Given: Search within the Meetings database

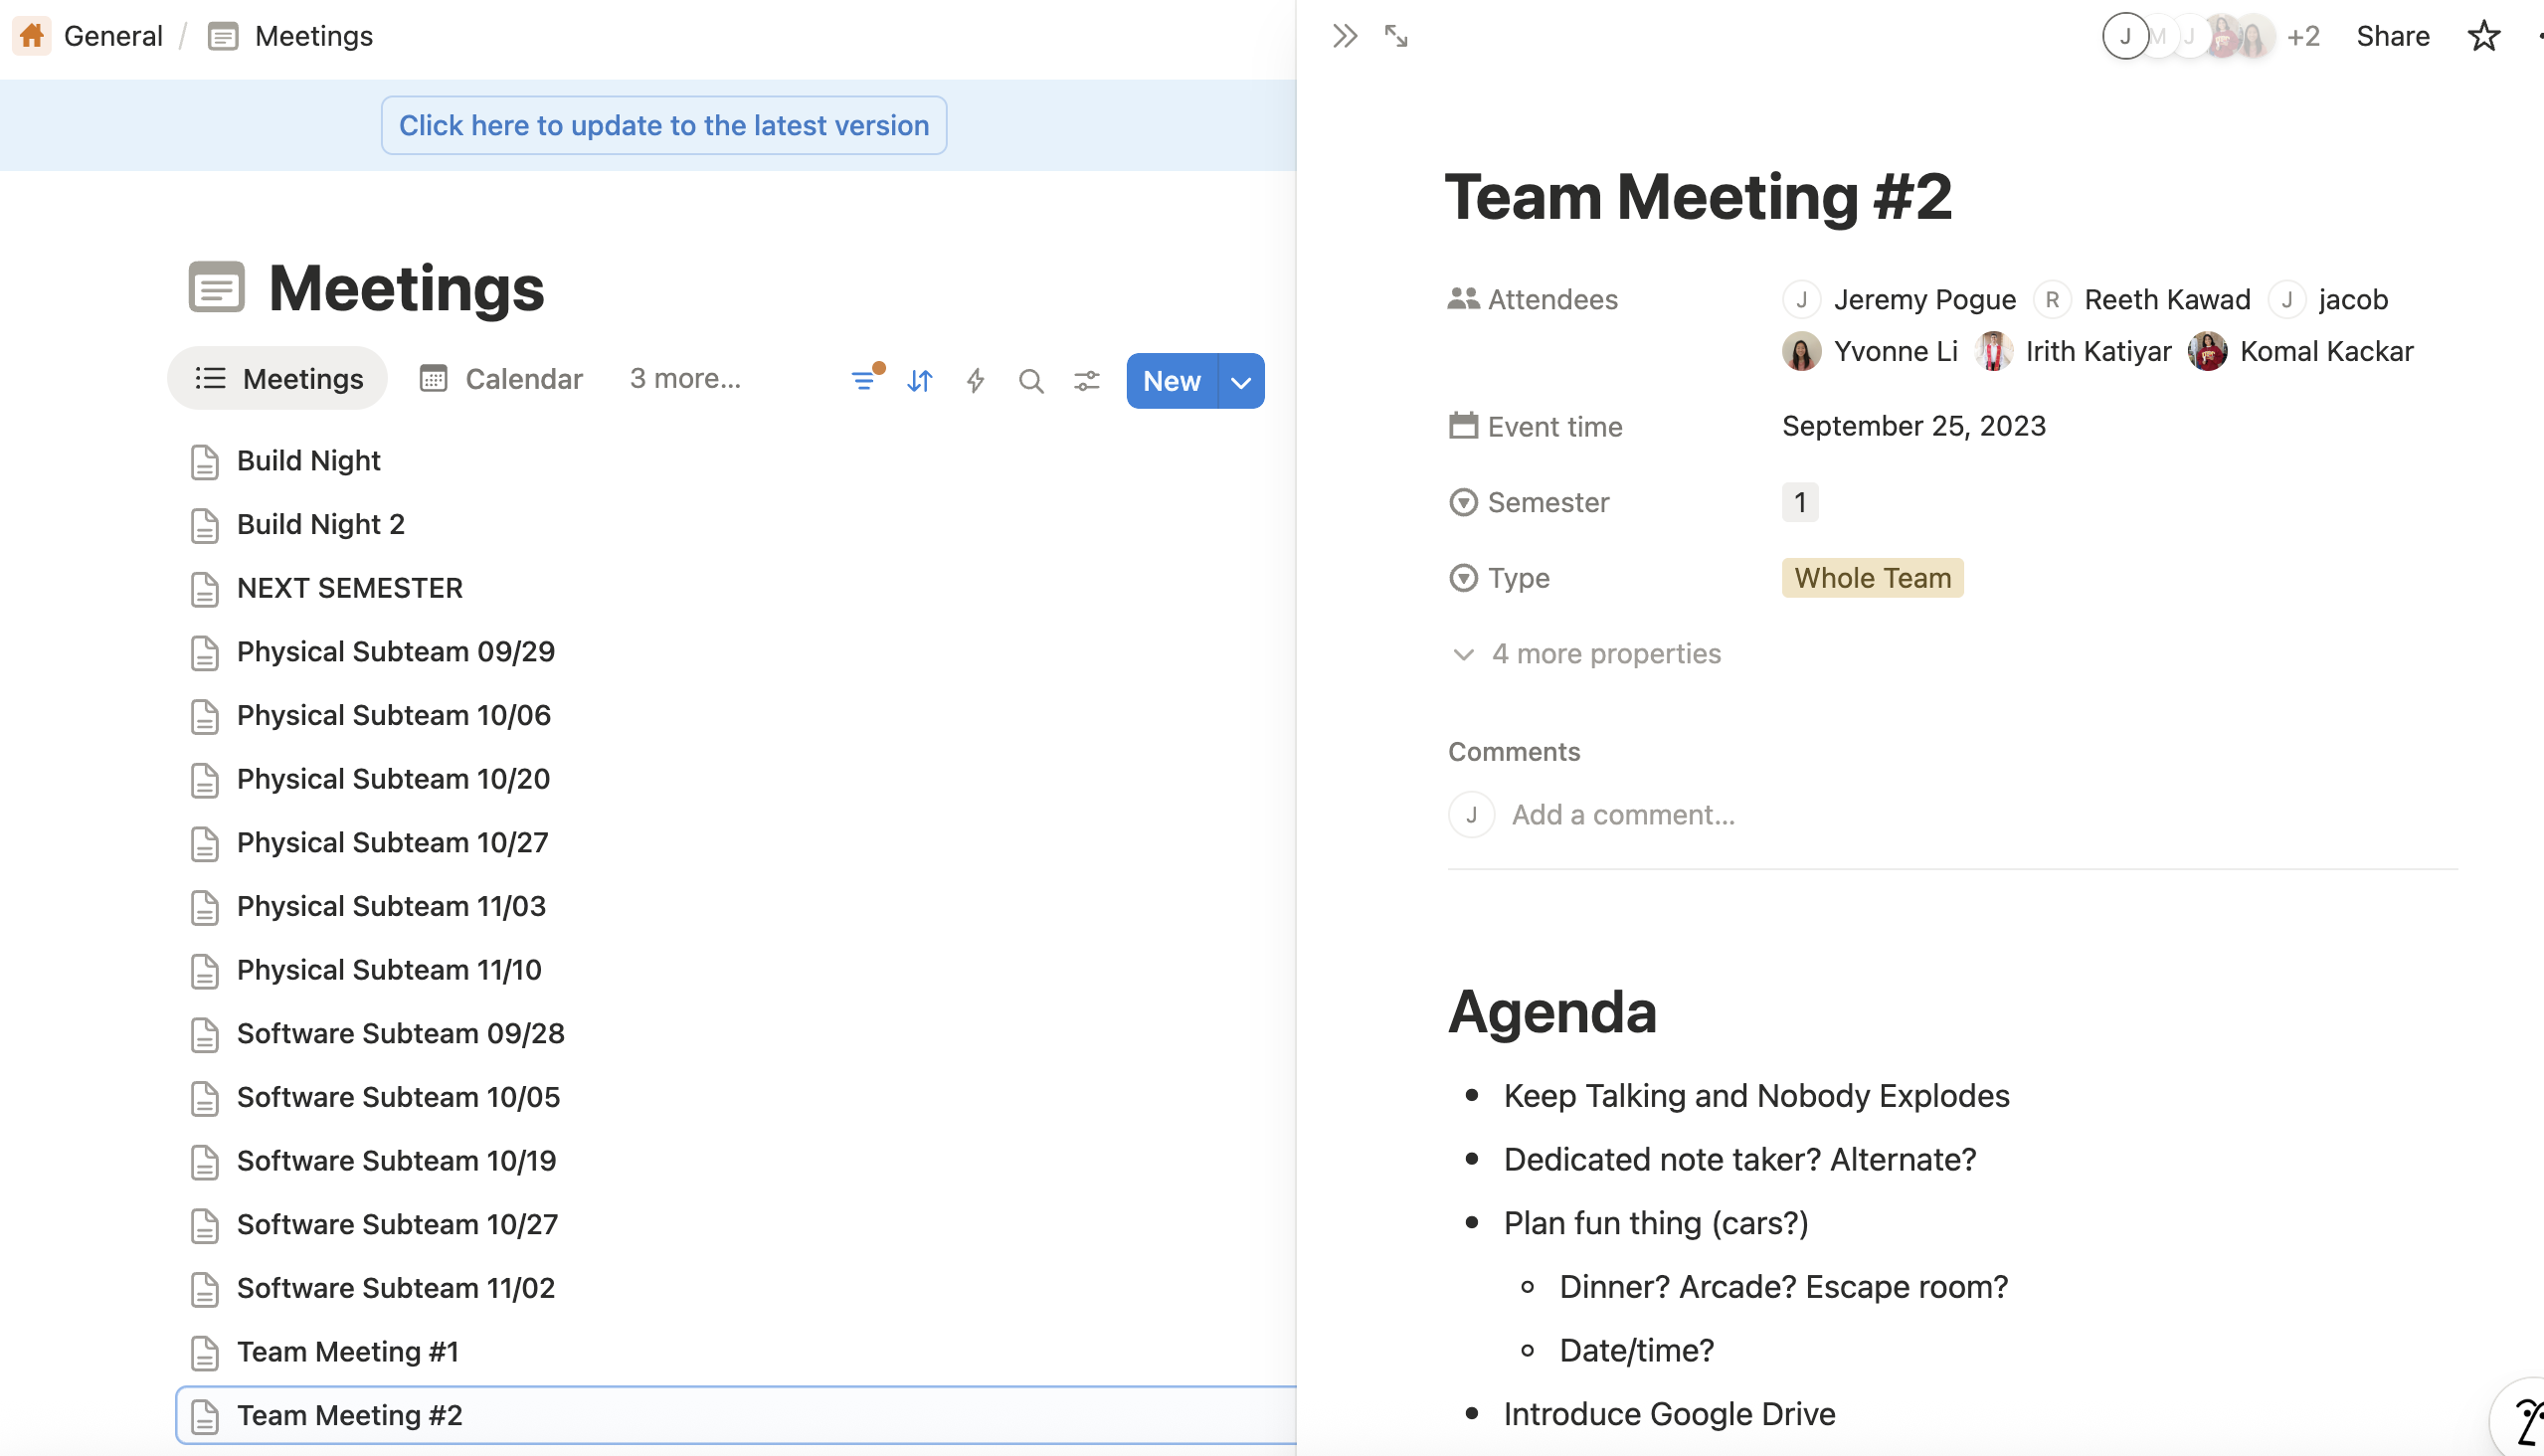Looking at the screenshot, I should click(1031, 381).
